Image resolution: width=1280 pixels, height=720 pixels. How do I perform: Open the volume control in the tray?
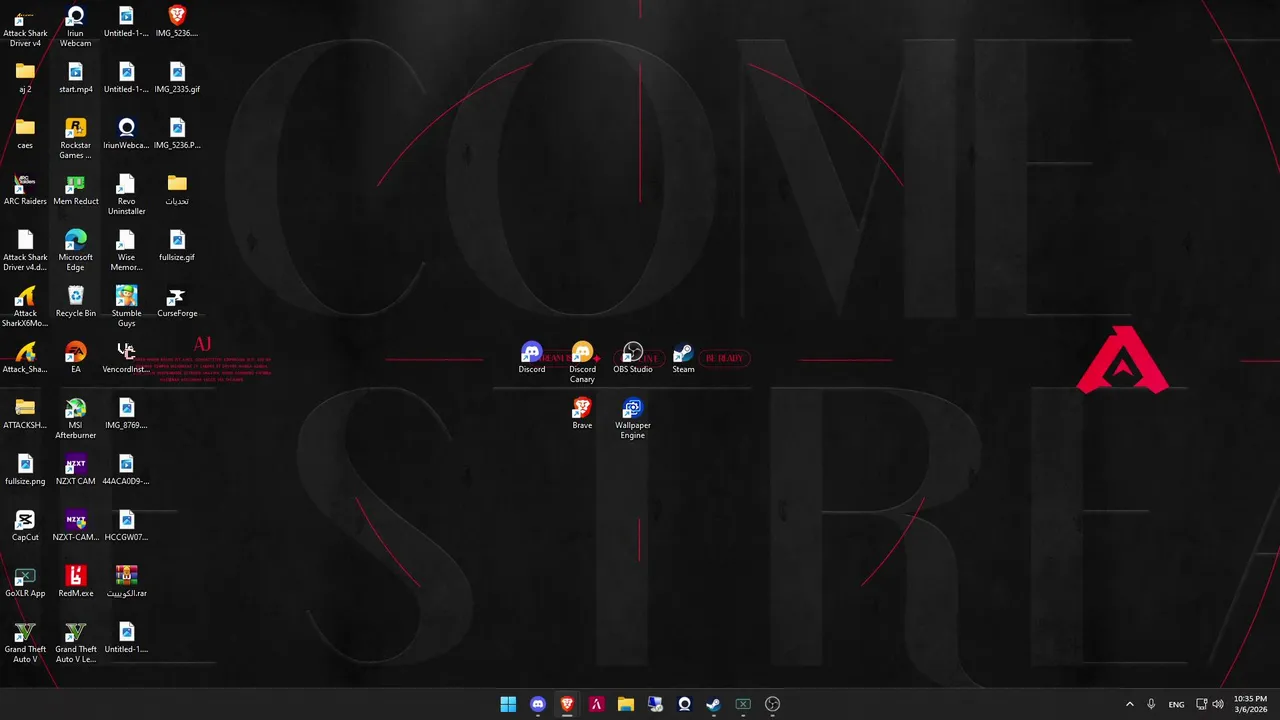click(x=1218, y=704)
